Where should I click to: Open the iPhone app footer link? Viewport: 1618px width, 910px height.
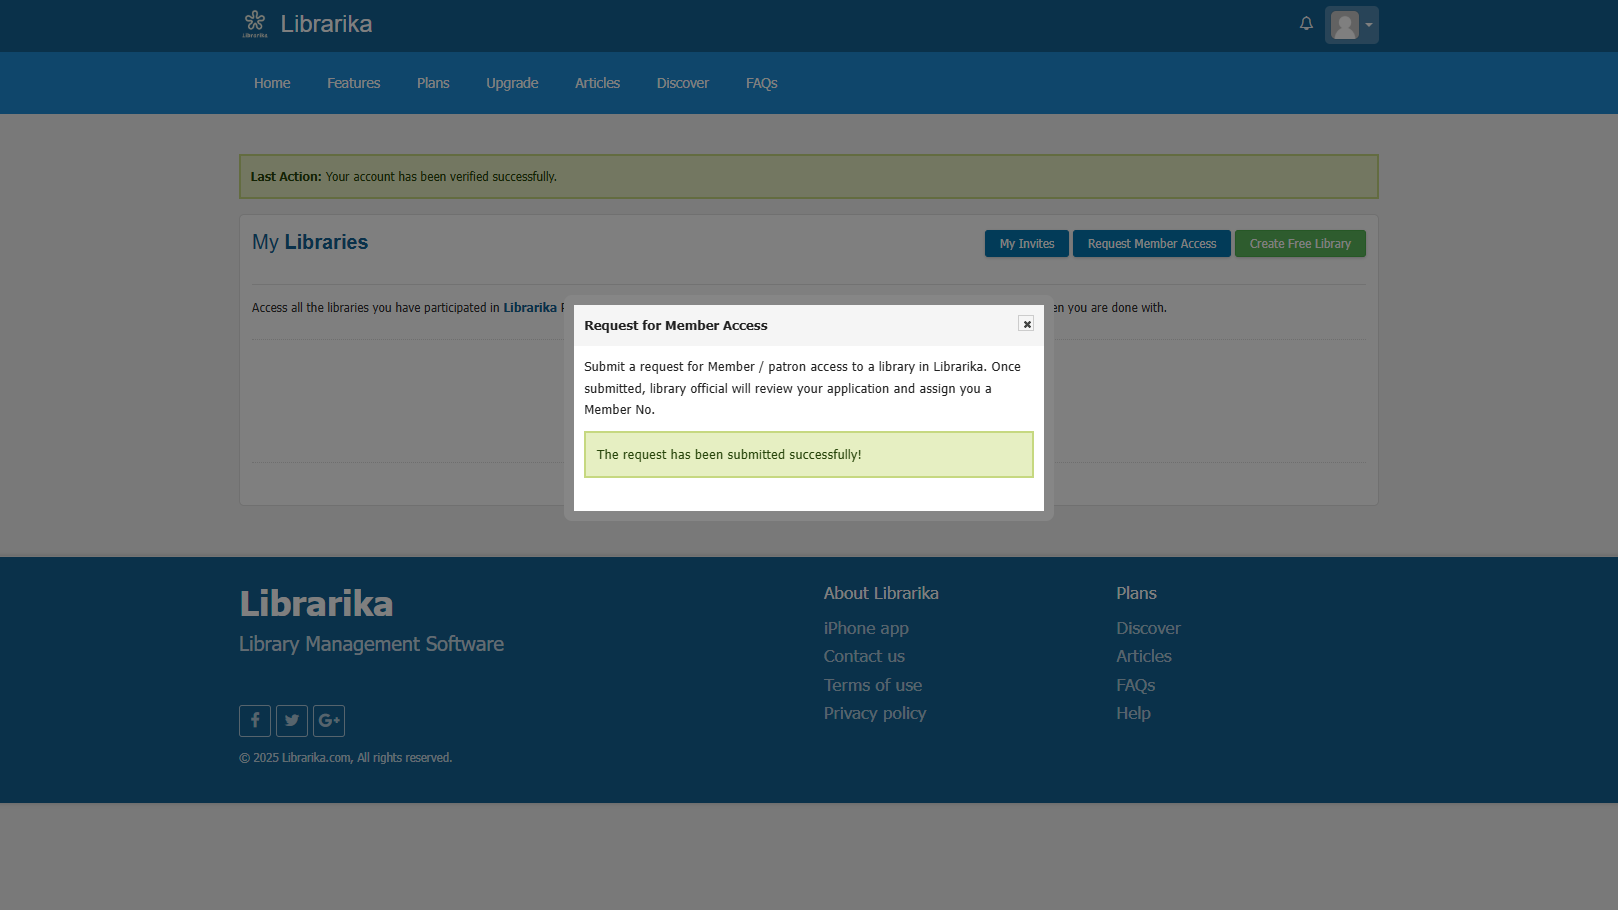coord(866,628)
